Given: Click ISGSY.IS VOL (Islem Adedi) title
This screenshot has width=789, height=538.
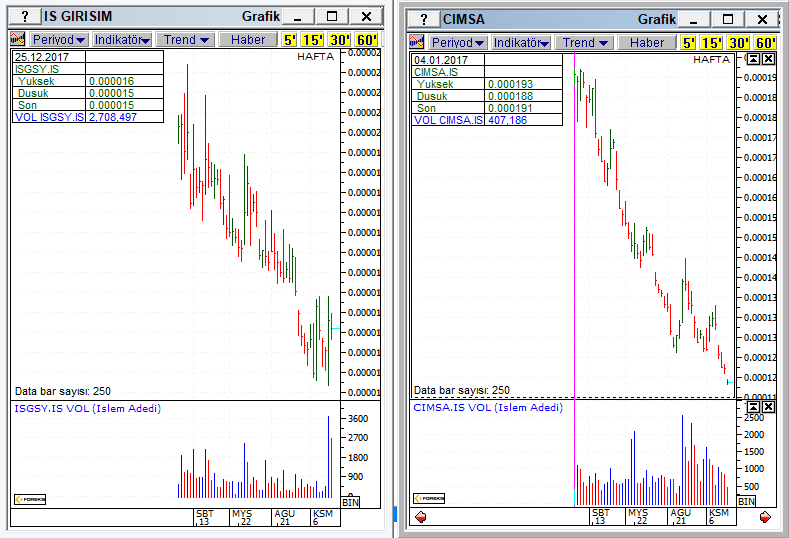Looking at the screenshot, I should [x=88, y=409].
